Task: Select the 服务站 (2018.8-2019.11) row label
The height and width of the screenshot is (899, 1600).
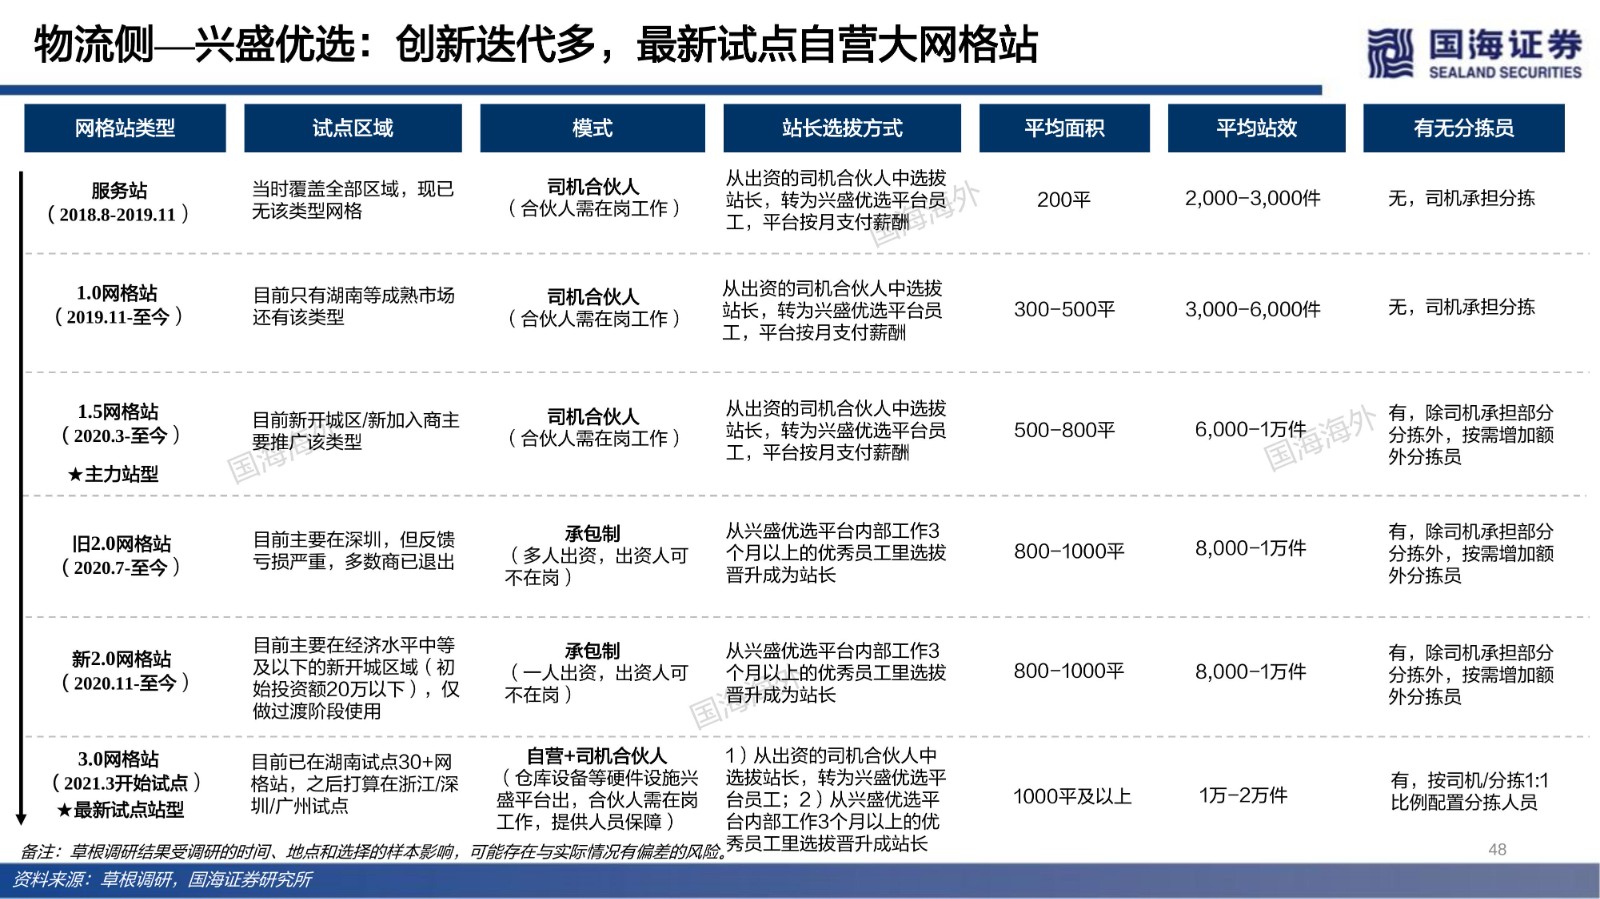Action: point(118,202)
